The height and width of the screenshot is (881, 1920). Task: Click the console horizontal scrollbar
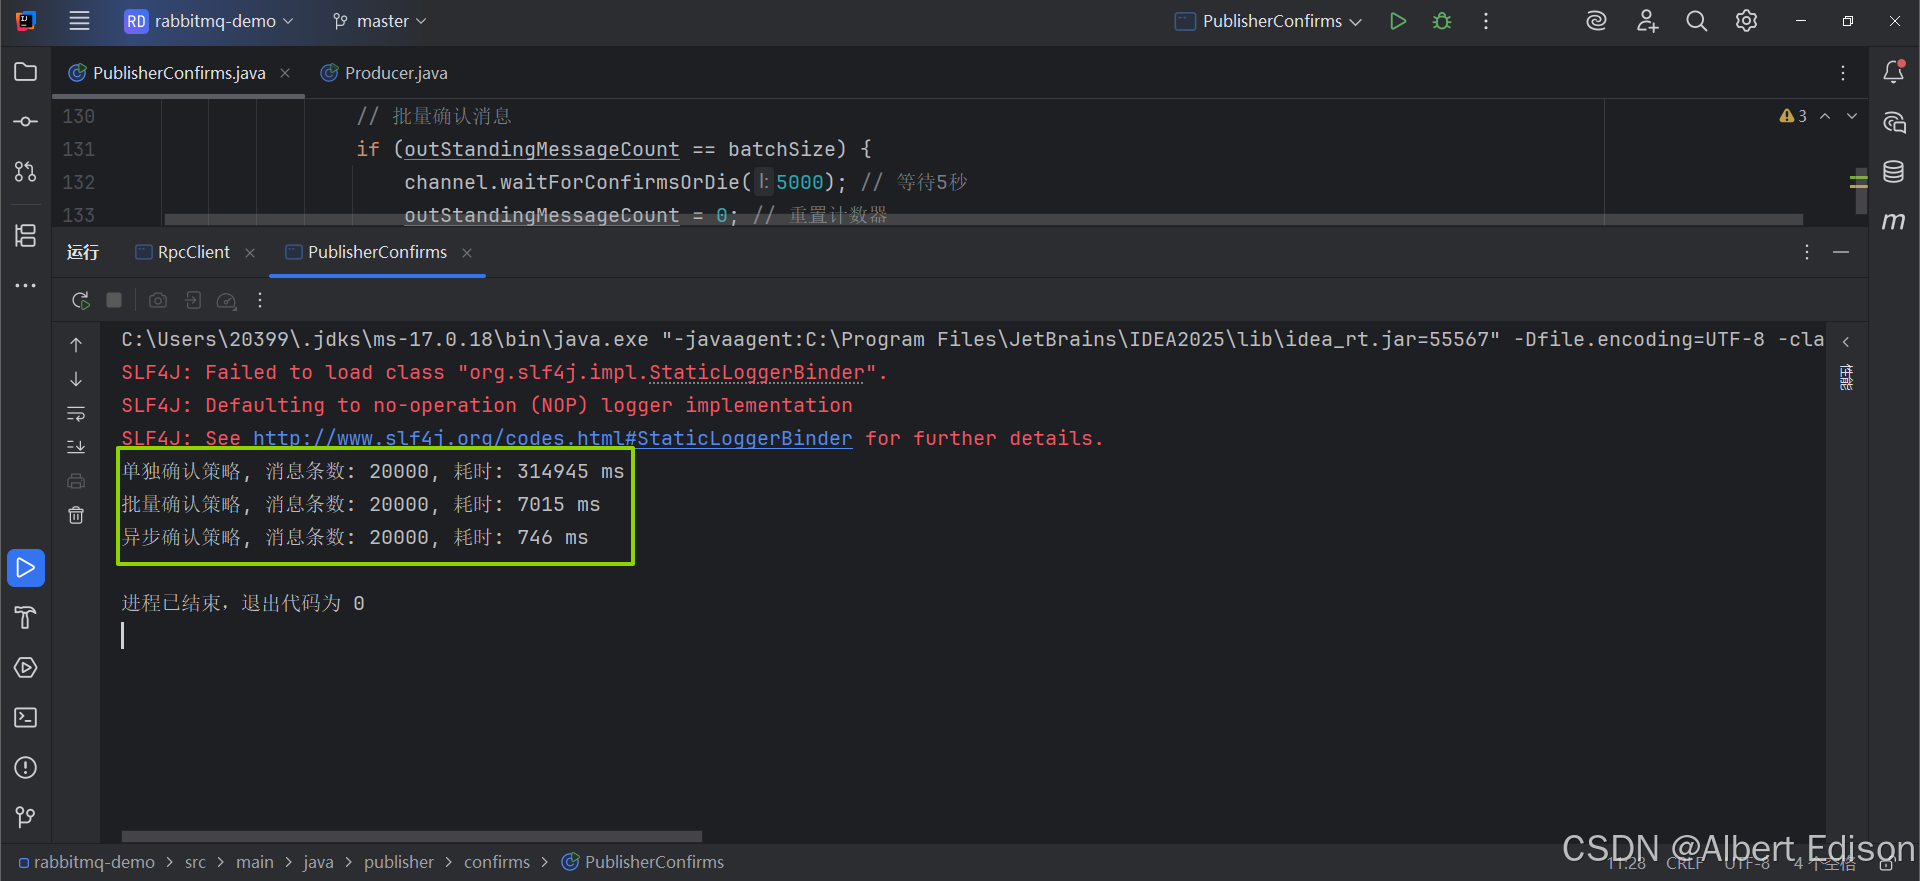coord(412,836)
